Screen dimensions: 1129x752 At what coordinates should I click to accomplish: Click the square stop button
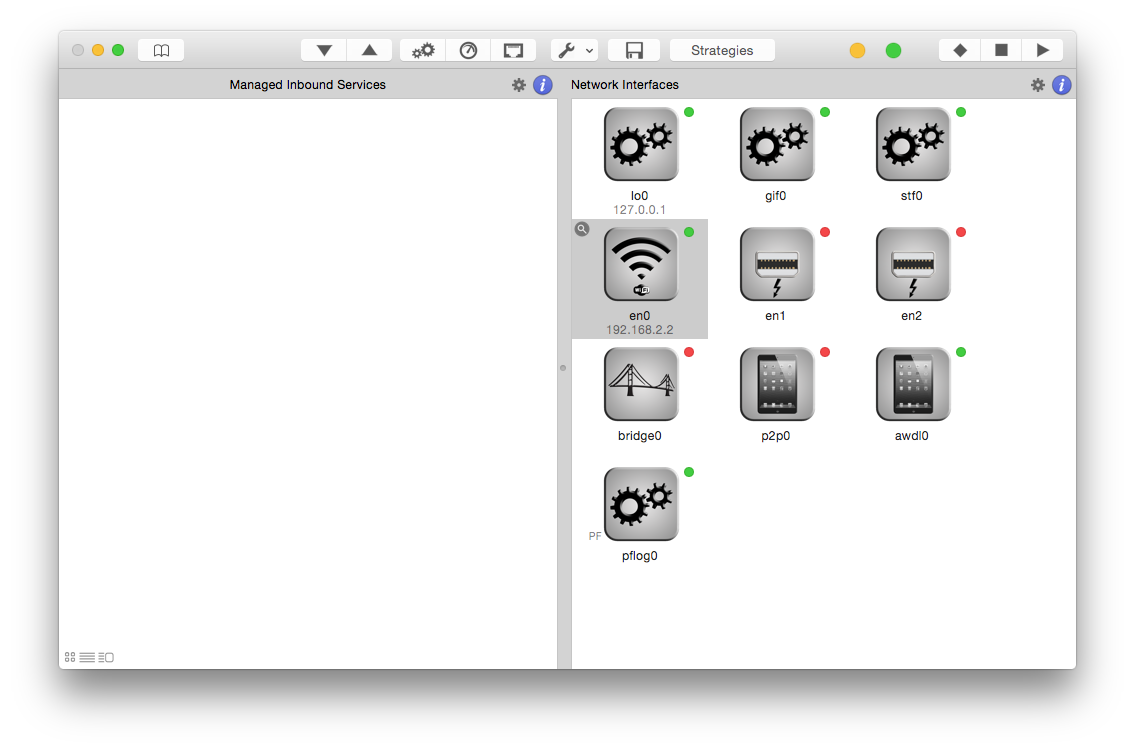1001,50
